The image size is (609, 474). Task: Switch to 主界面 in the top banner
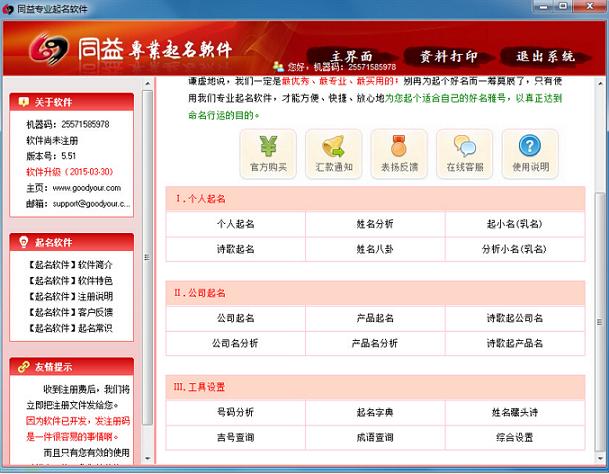351,57
